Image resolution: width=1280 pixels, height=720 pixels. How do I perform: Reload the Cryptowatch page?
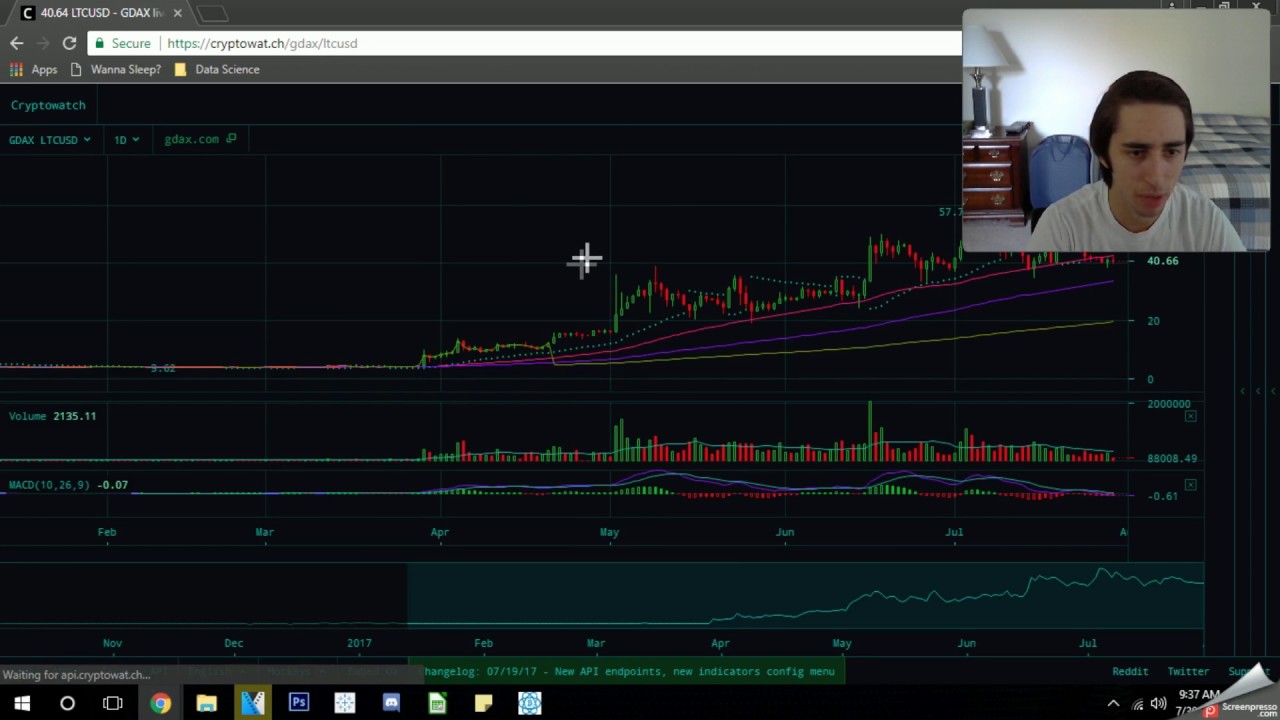coord(69,43)
